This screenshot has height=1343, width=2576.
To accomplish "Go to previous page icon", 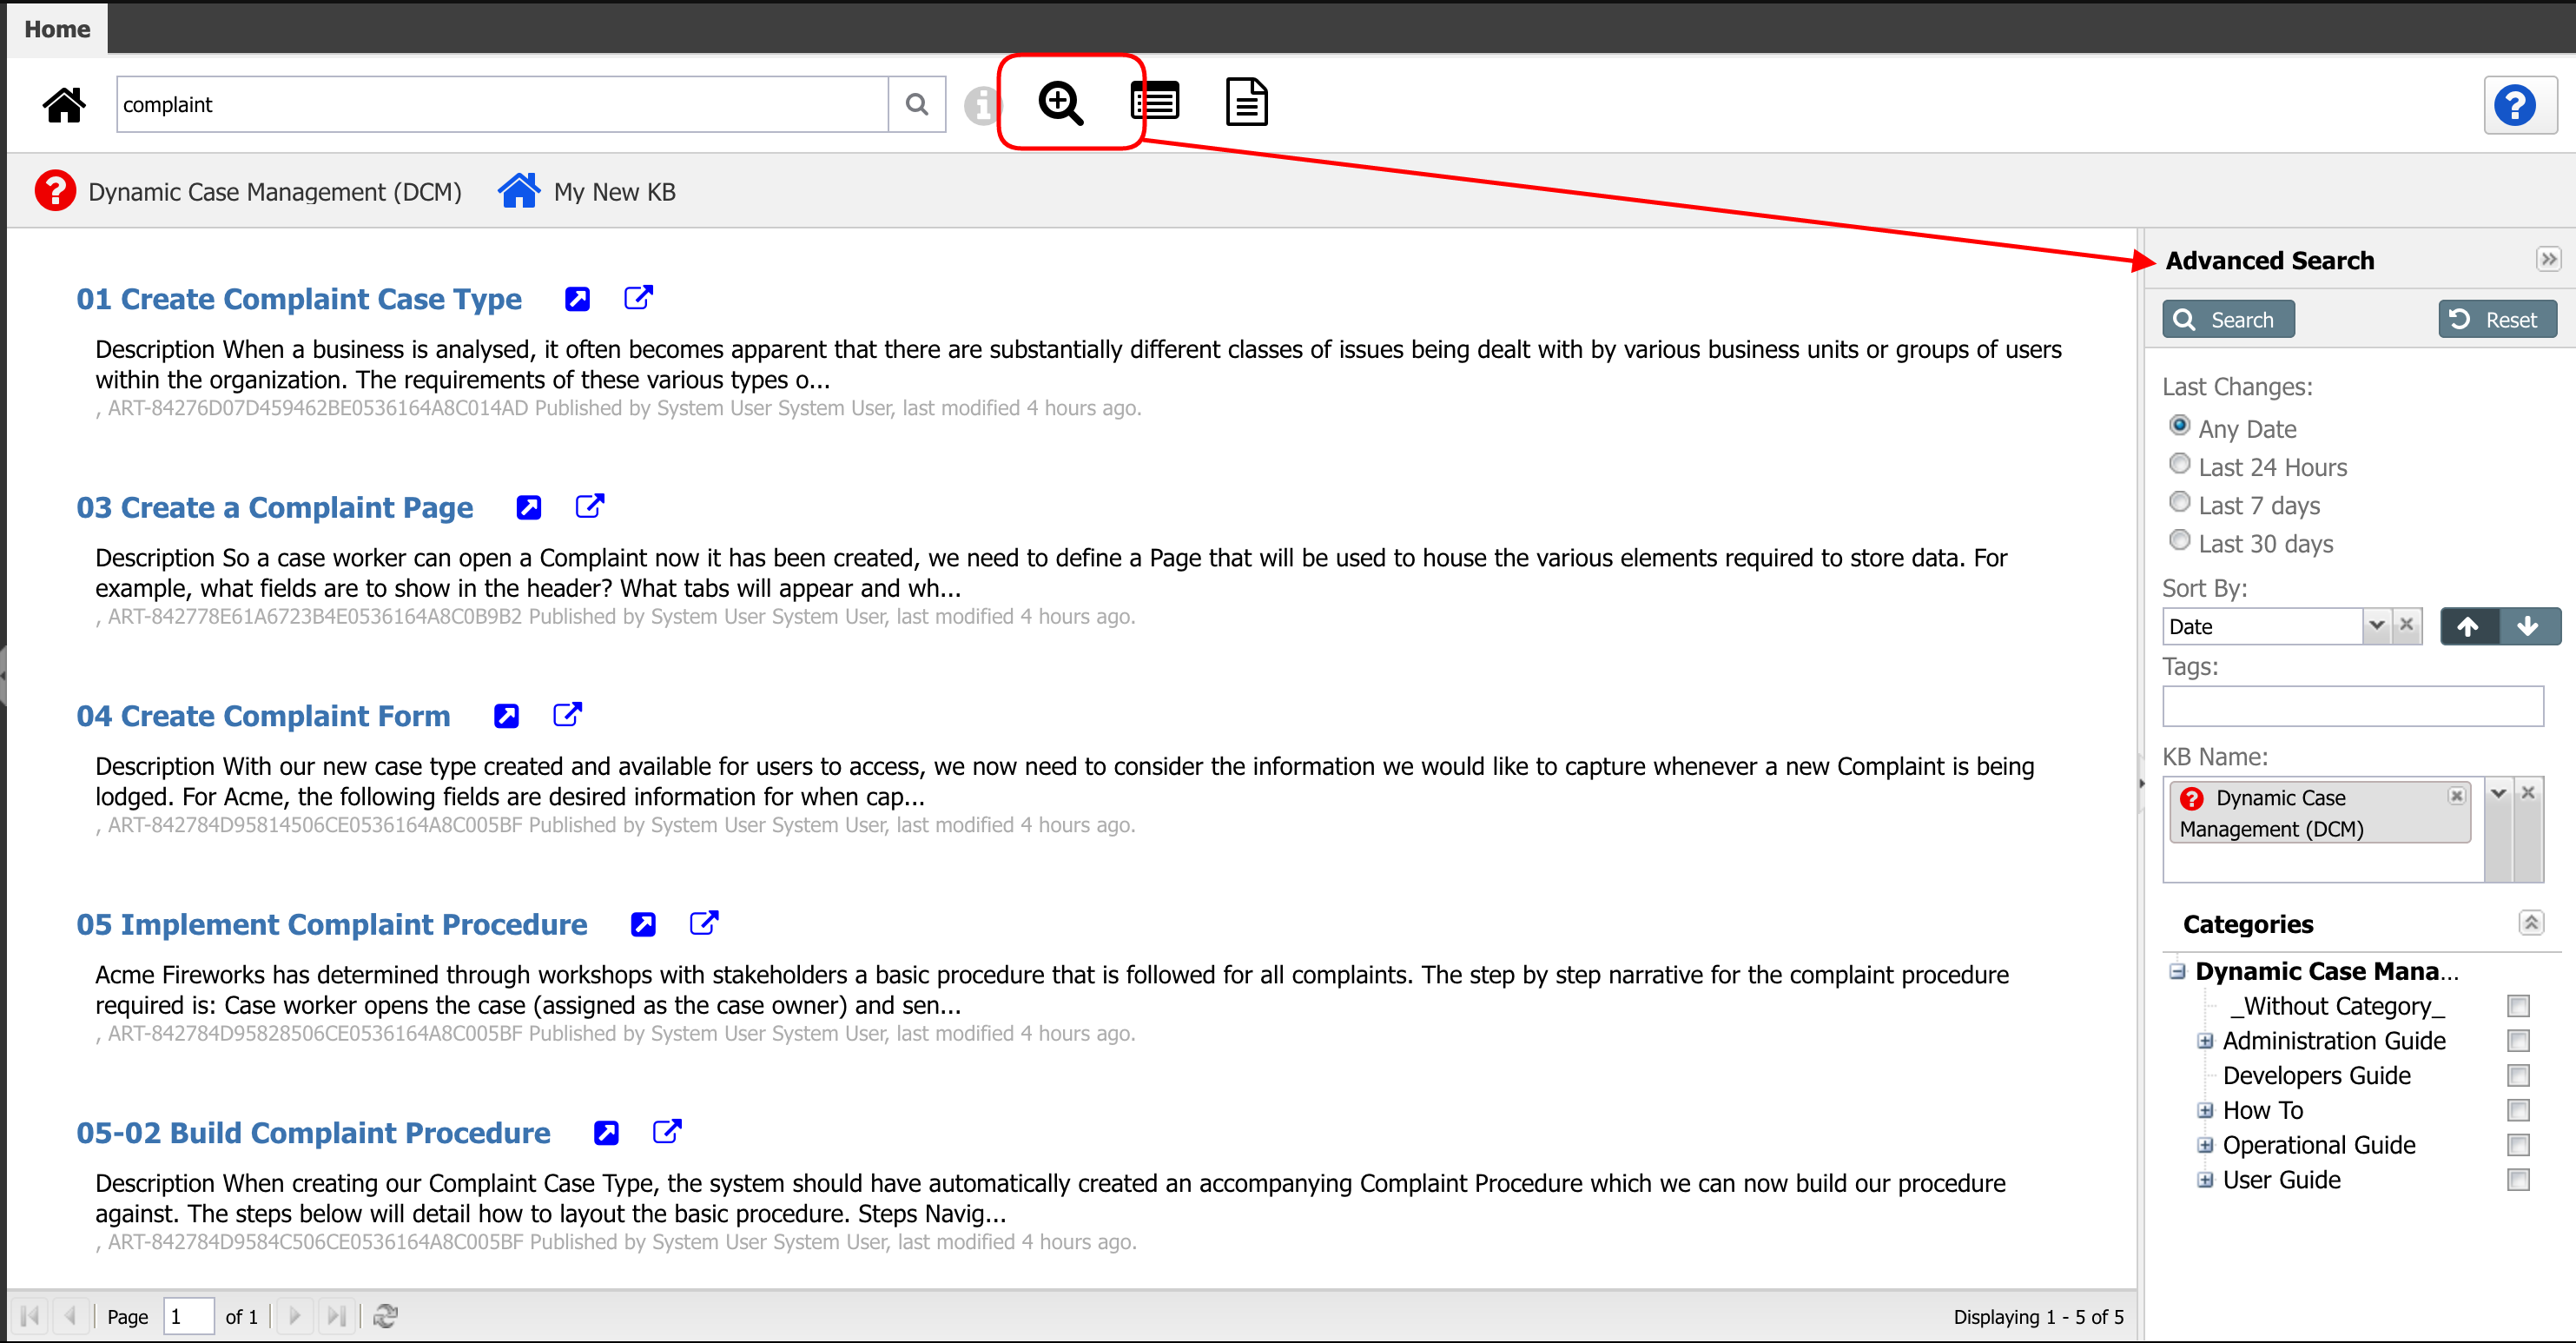I will [x=70, y=1316].
